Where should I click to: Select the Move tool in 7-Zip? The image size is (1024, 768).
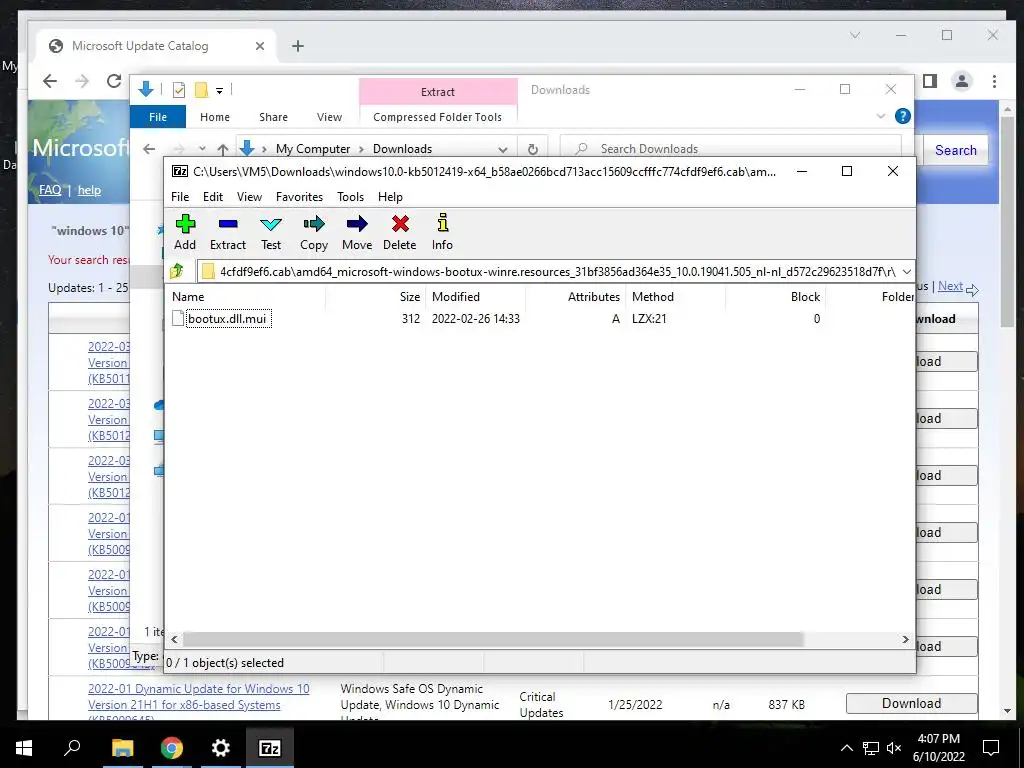click(357, 232)
